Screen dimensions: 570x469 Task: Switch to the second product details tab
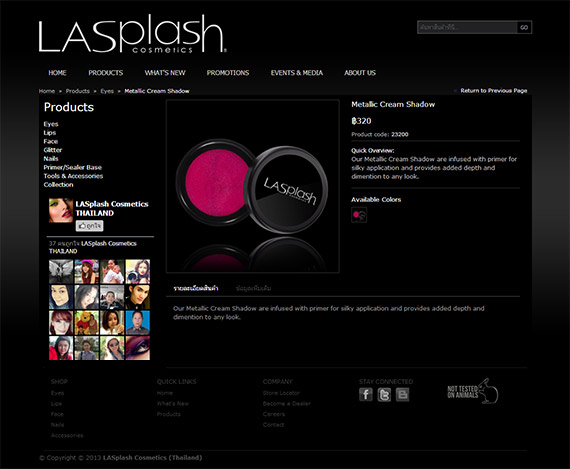pyautogui.click(x=253, y=288)
